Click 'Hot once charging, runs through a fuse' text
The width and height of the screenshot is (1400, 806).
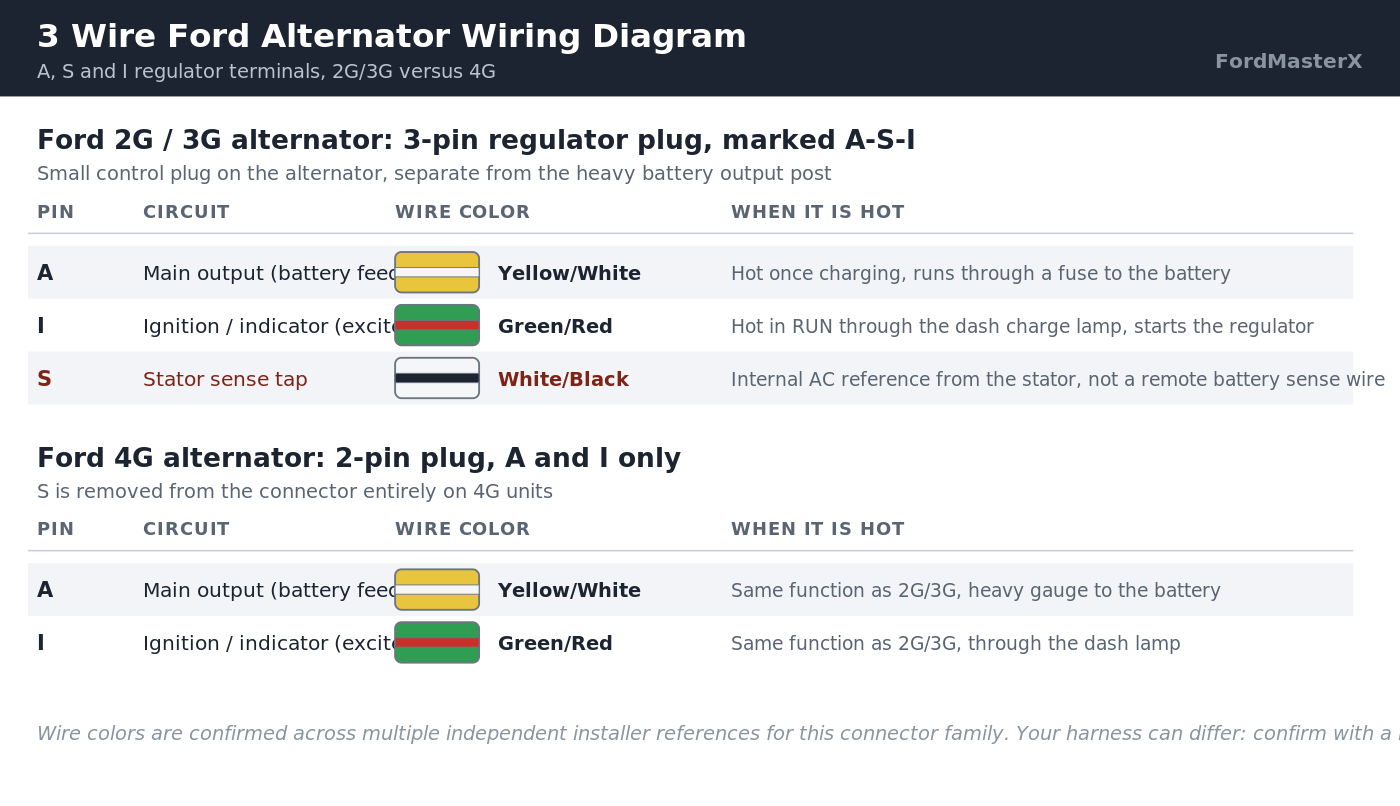pyautogui.click(x=981, y=274)
